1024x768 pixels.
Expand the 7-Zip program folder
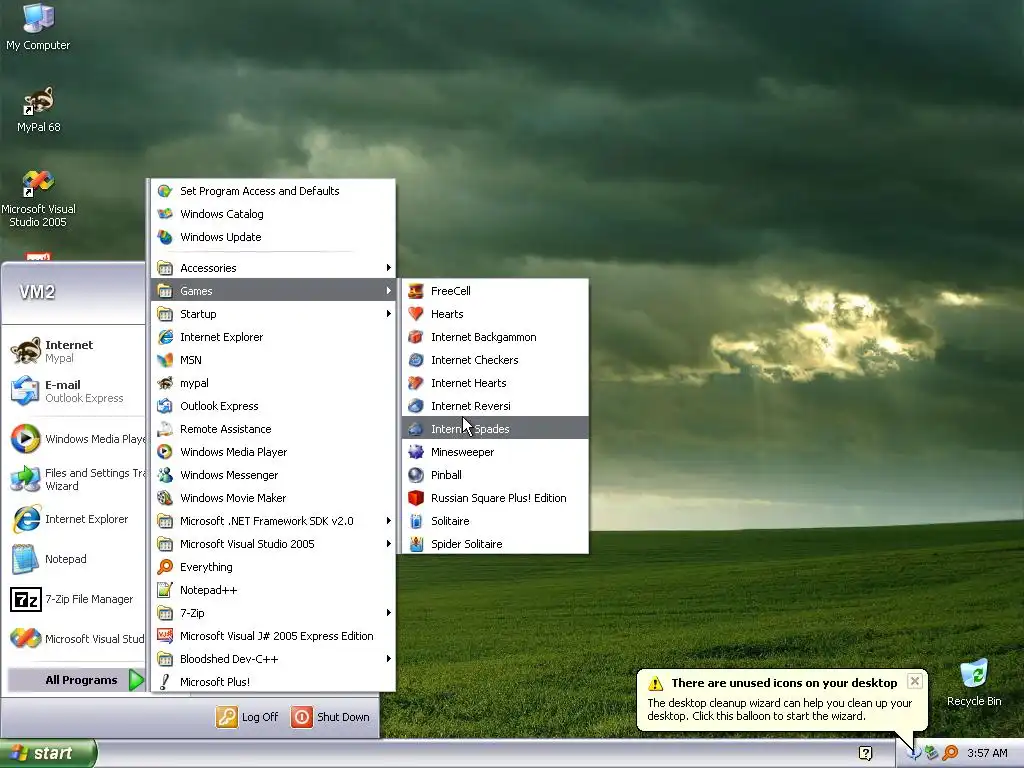pos(273,613)
